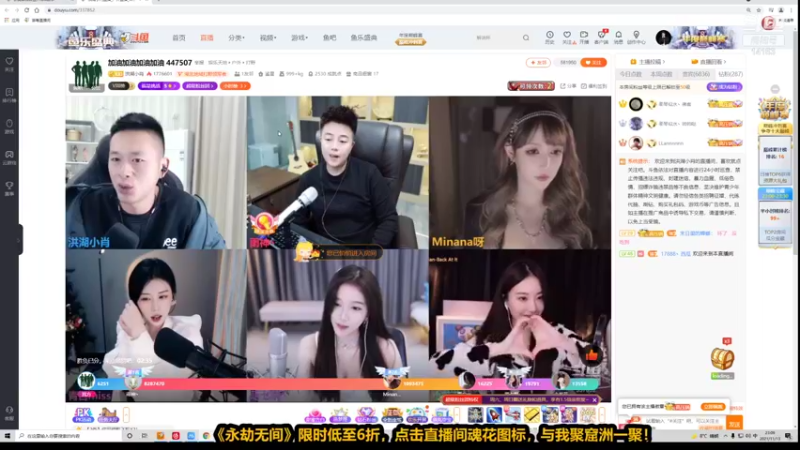Click the orange 关注 follow button

[593, 62]
